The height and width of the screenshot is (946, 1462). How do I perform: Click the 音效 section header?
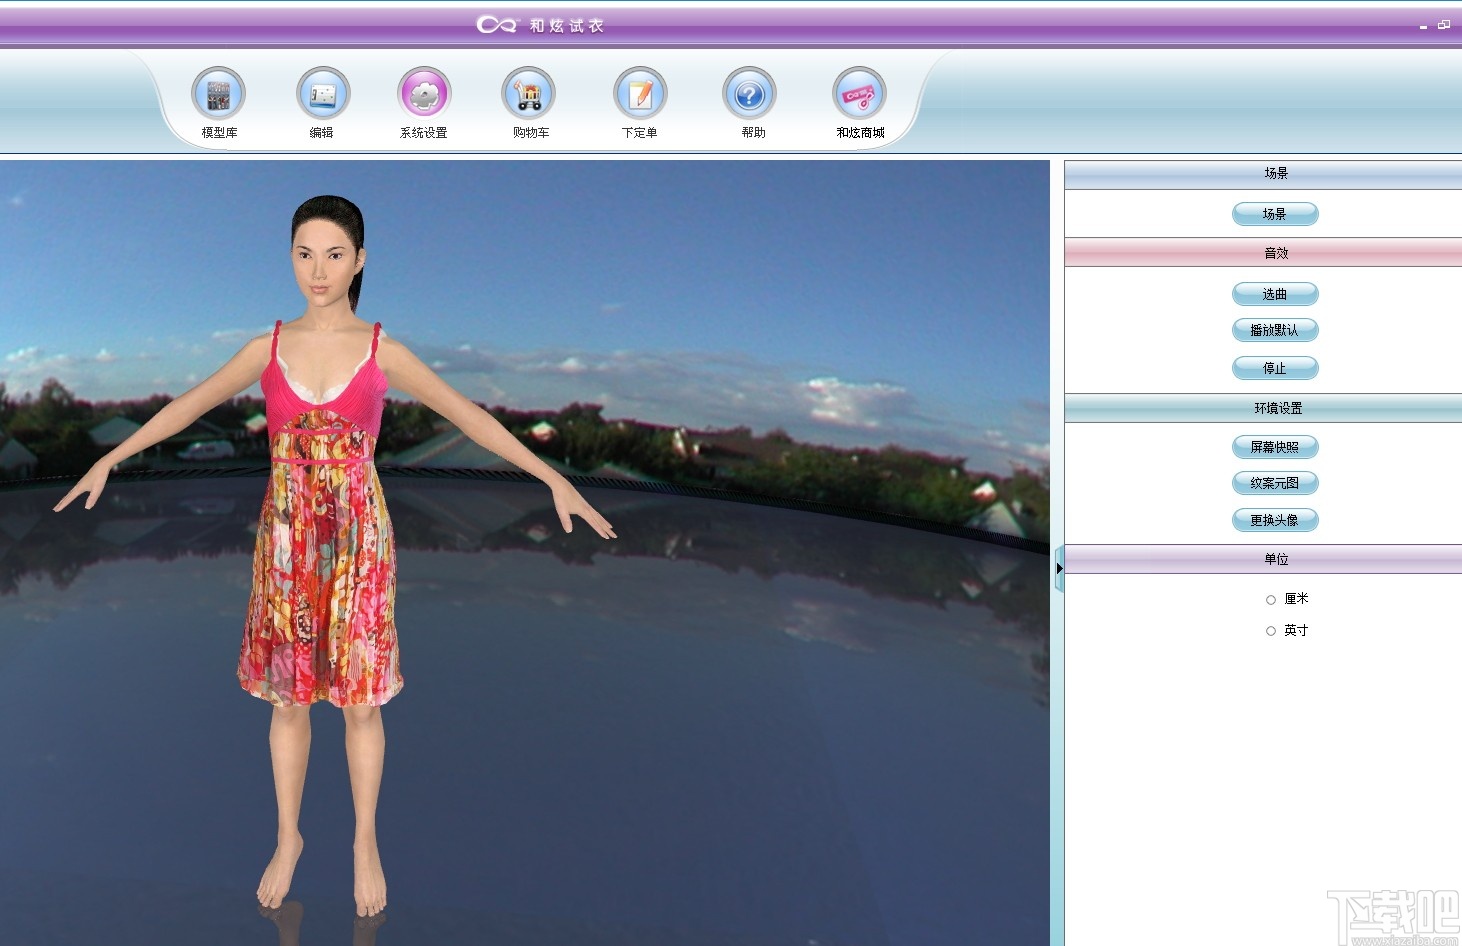1275,253
